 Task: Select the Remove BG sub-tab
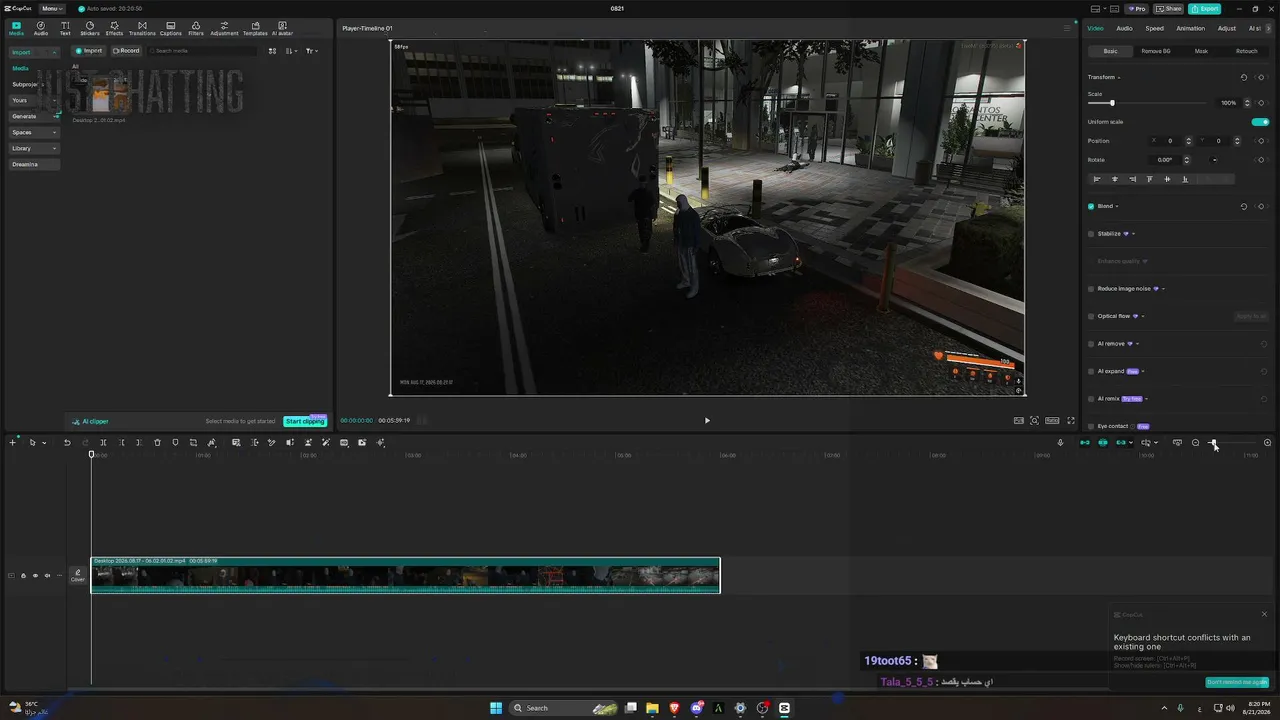(1156, 51)
